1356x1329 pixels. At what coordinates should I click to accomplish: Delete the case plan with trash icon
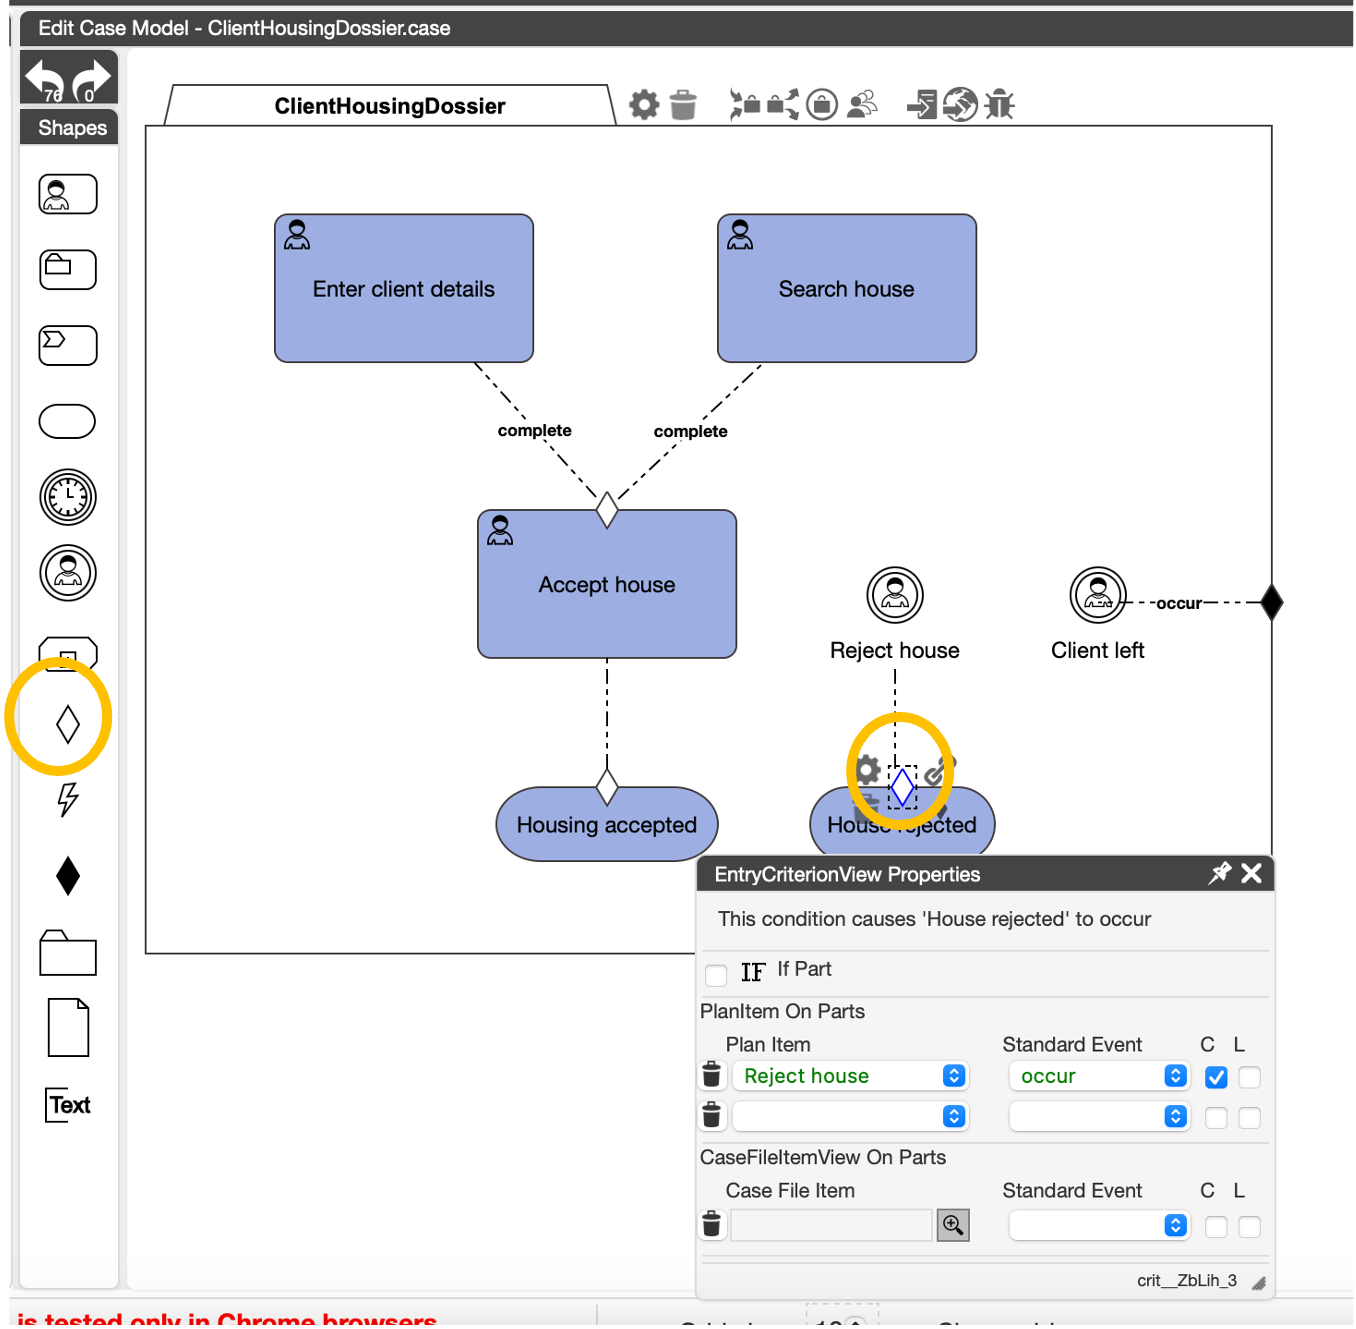pyautogui.click(x=683, y=104)
